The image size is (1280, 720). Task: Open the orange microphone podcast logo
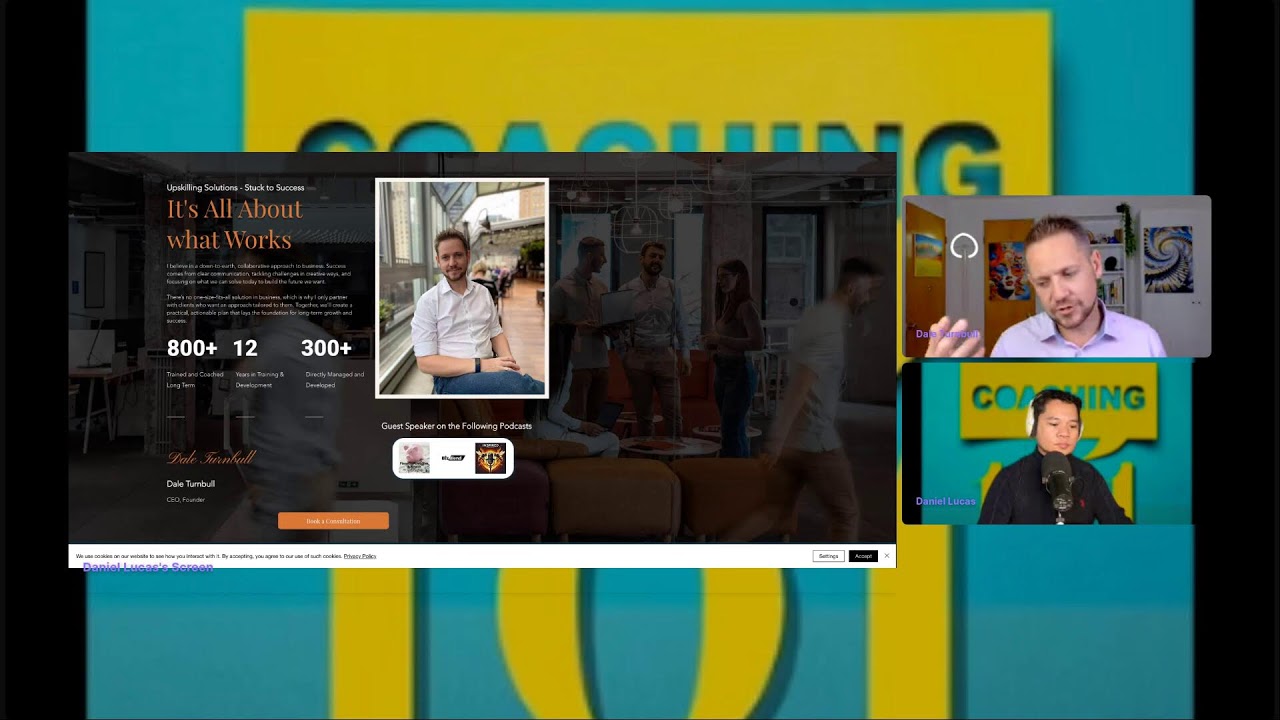point(490,458)
